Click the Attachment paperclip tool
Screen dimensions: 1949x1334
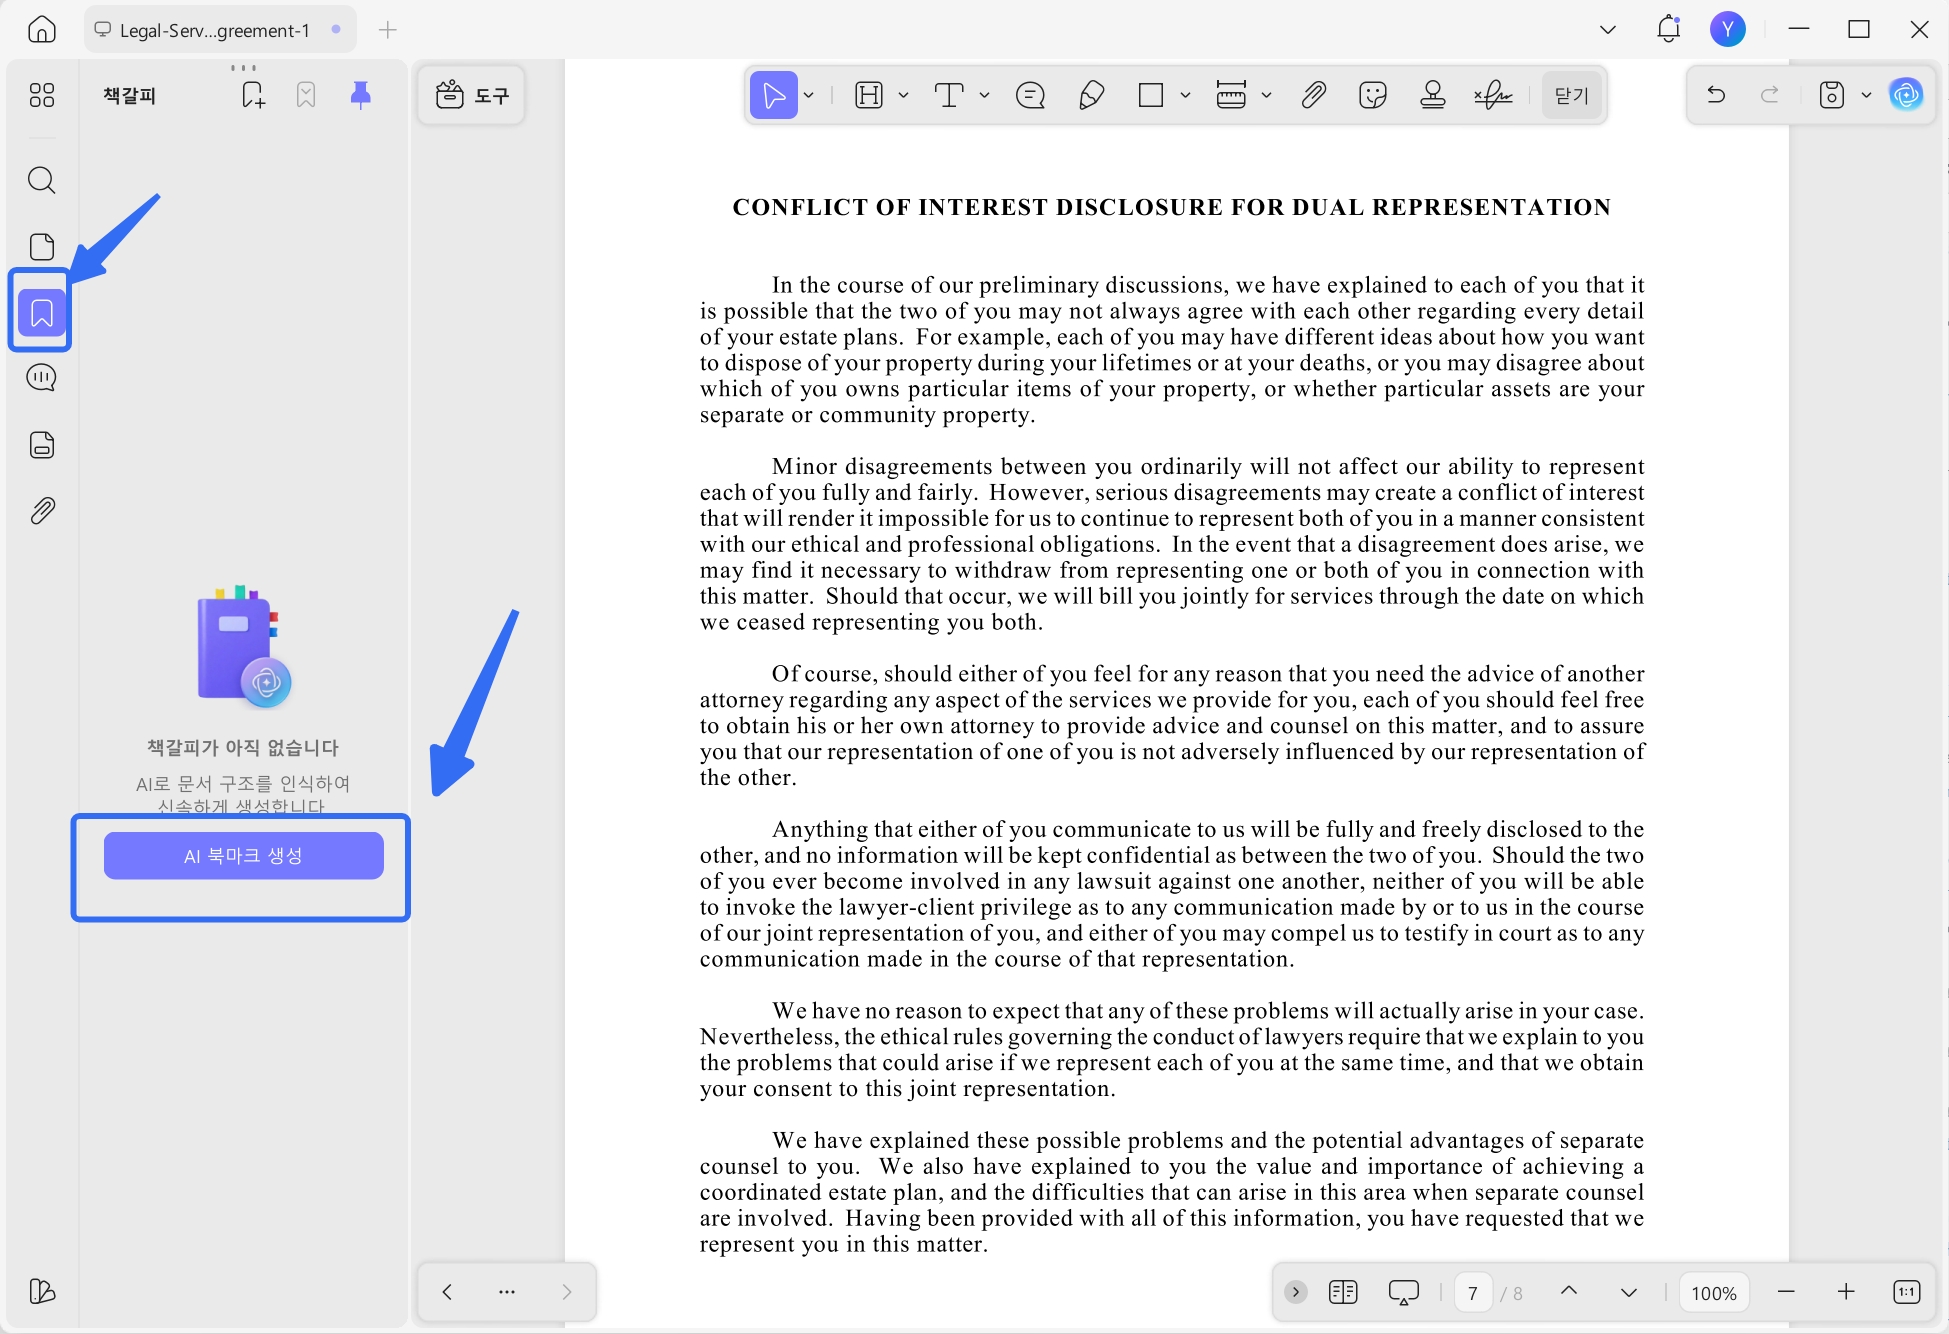tap(1312, 95)
